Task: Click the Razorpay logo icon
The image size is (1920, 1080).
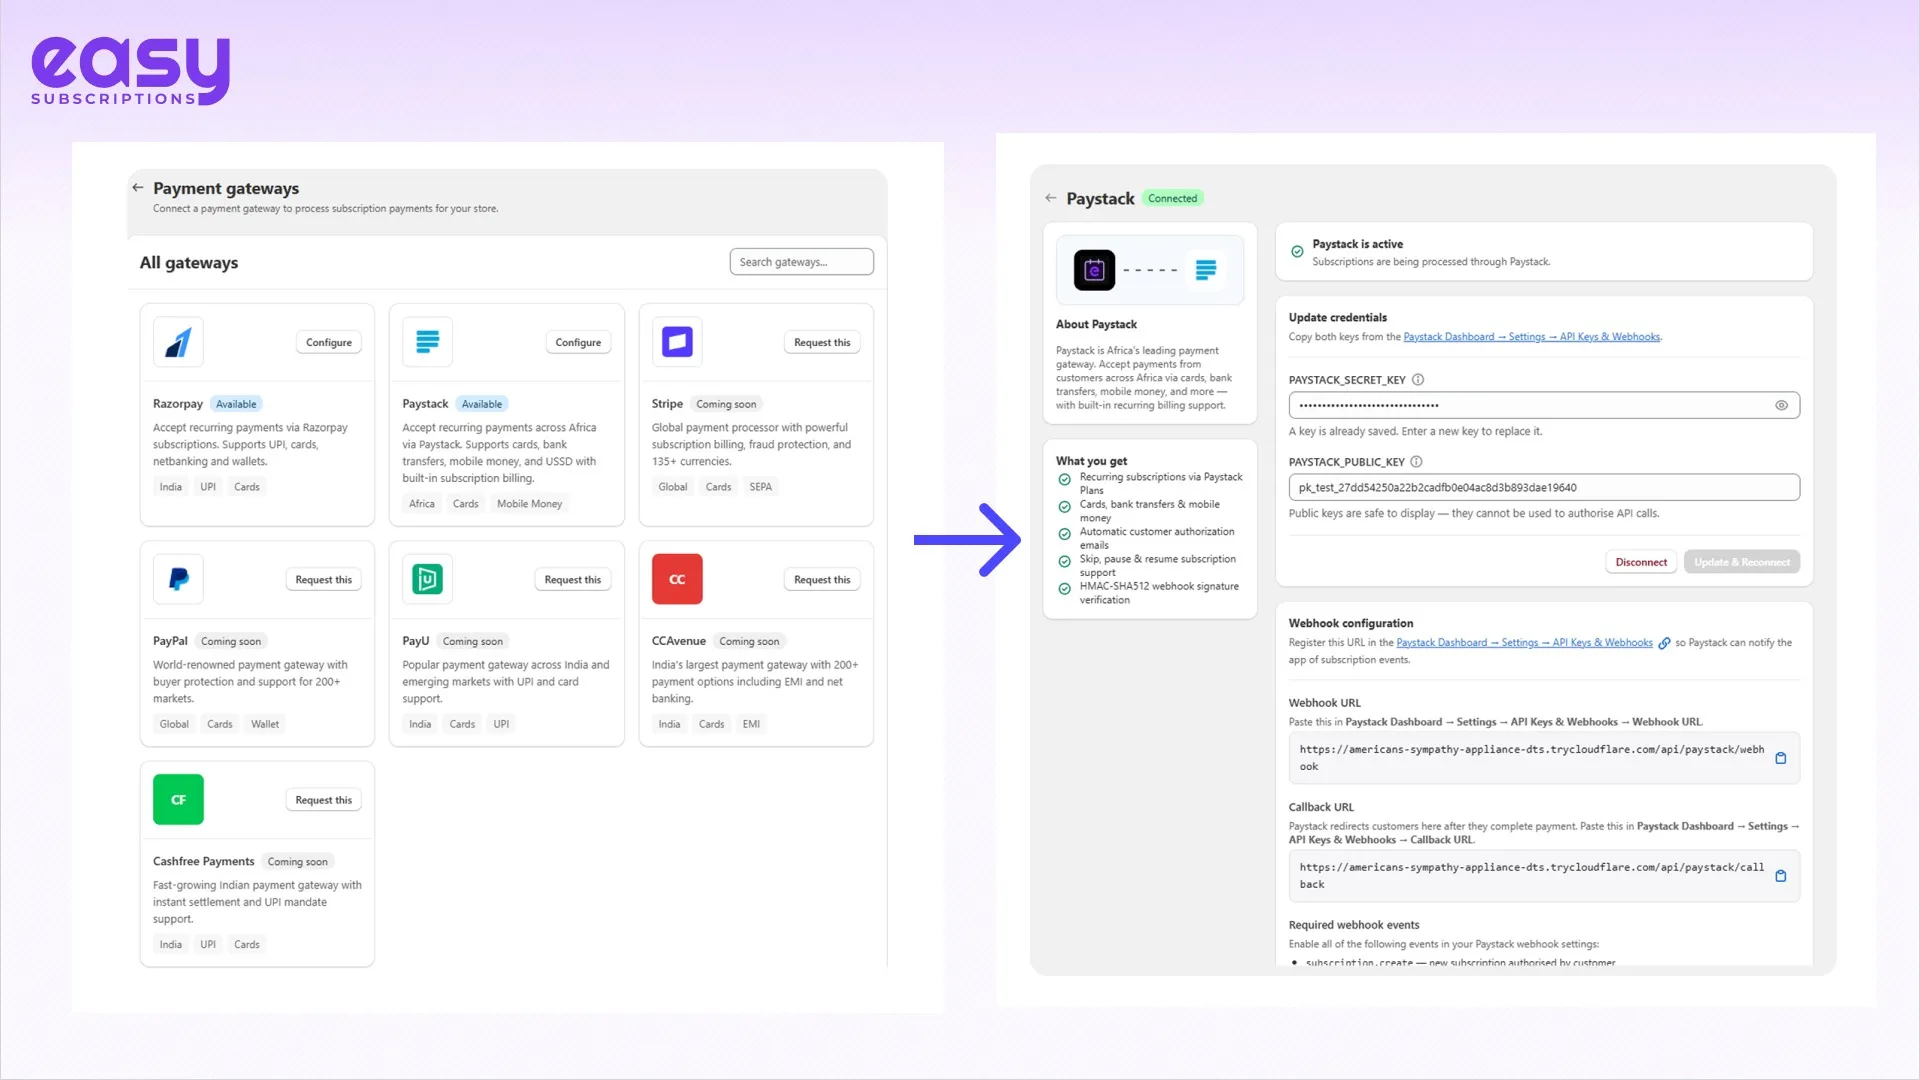Action: pyautogui.click(x=178, y=342)
